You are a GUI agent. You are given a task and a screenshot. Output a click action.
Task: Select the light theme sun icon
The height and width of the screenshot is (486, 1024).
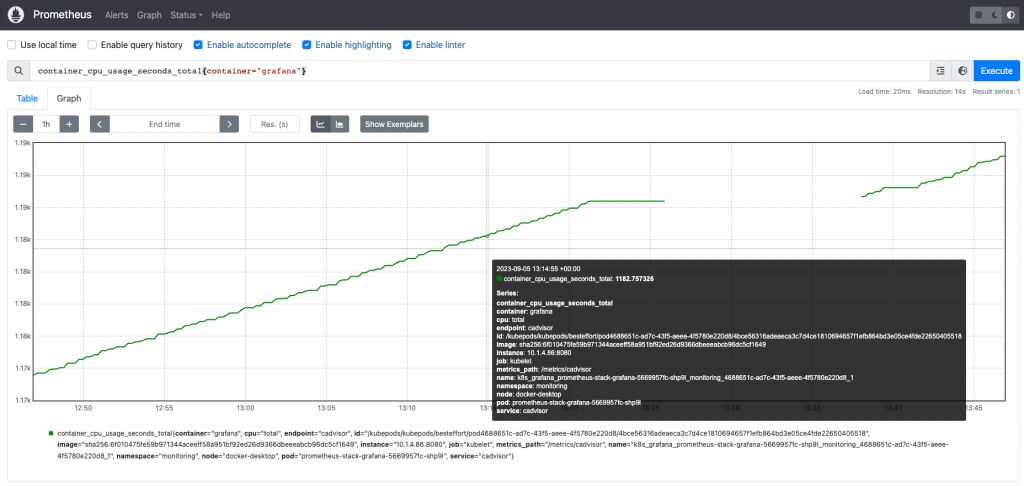point(978,15)
